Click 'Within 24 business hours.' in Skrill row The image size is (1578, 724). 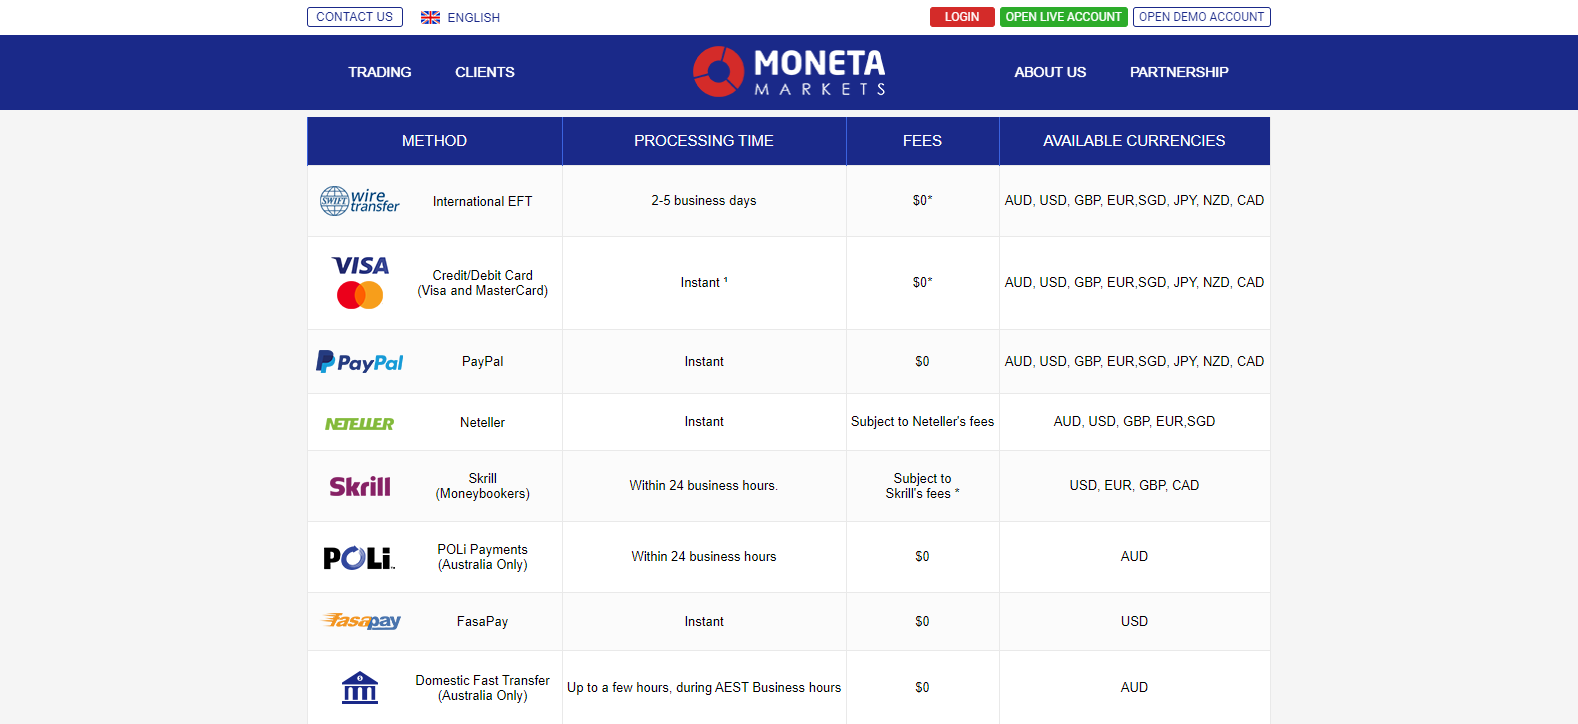pos(704,486)
